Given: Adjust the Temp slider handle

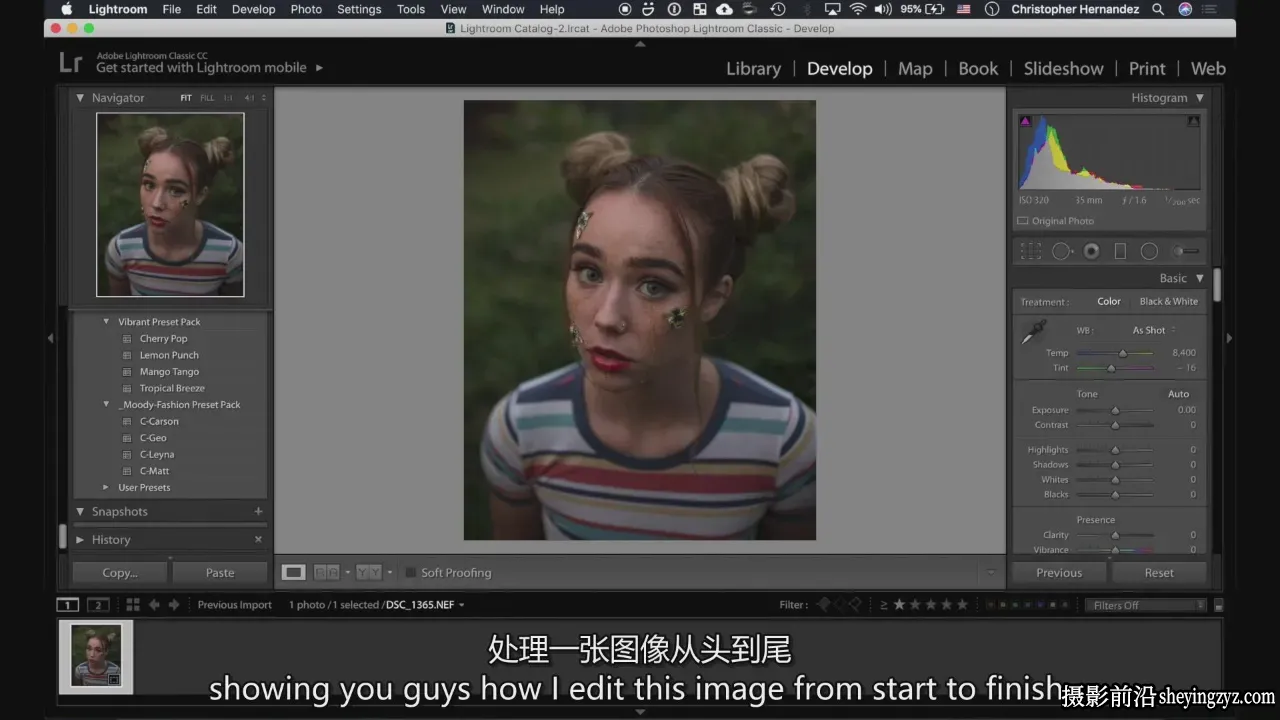Looking at the screenshot, I should (1122, 353).
